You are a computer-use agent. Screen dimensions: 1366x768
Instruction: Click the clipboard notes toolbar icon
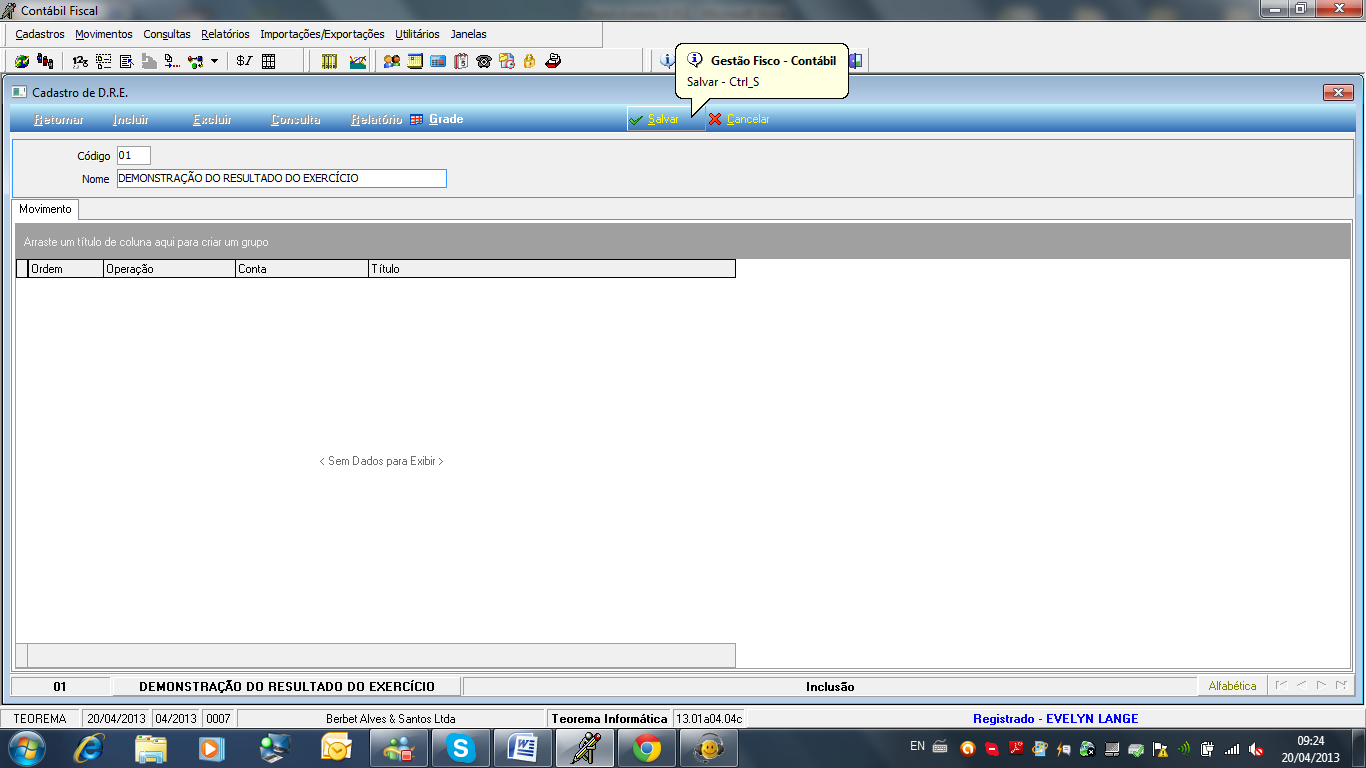tap(461, 61)
